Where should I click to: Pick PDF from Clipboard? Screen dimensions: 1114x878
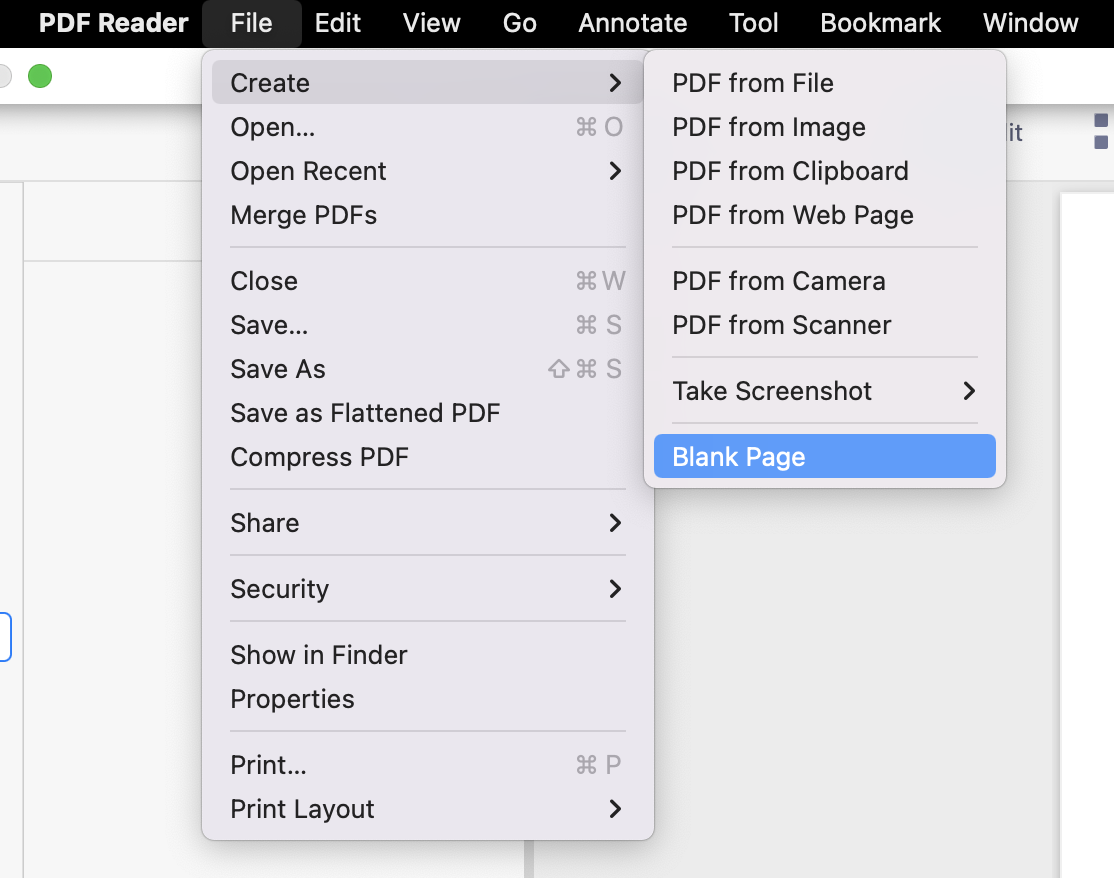790,171
